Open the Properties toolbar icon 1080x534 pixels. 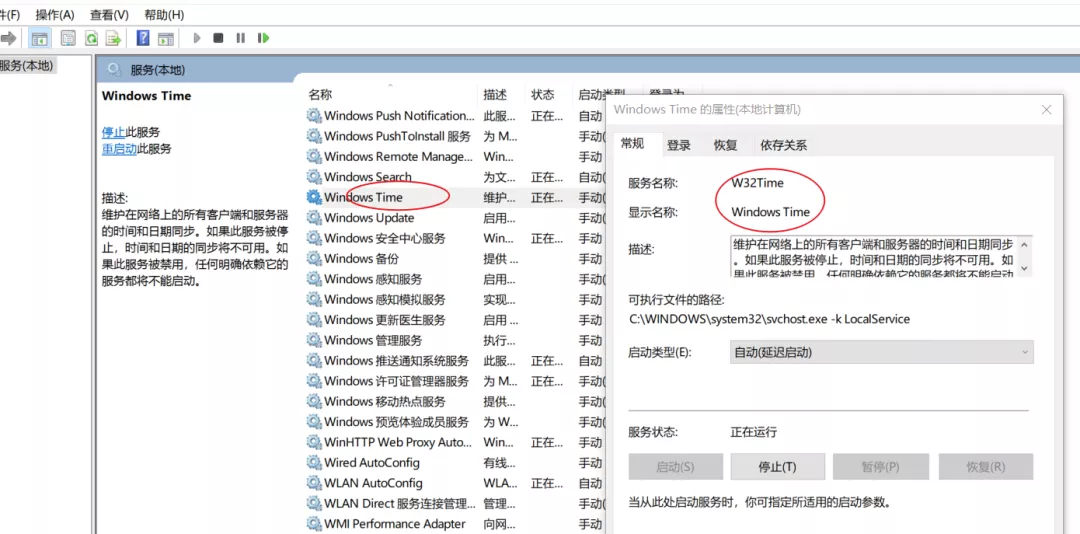pos(68,38)
